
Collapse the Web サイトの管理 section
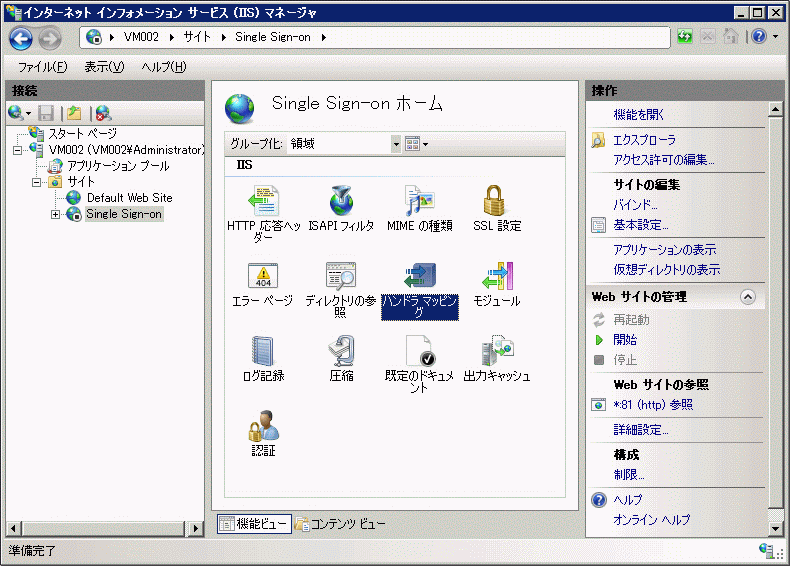point(748,297)
